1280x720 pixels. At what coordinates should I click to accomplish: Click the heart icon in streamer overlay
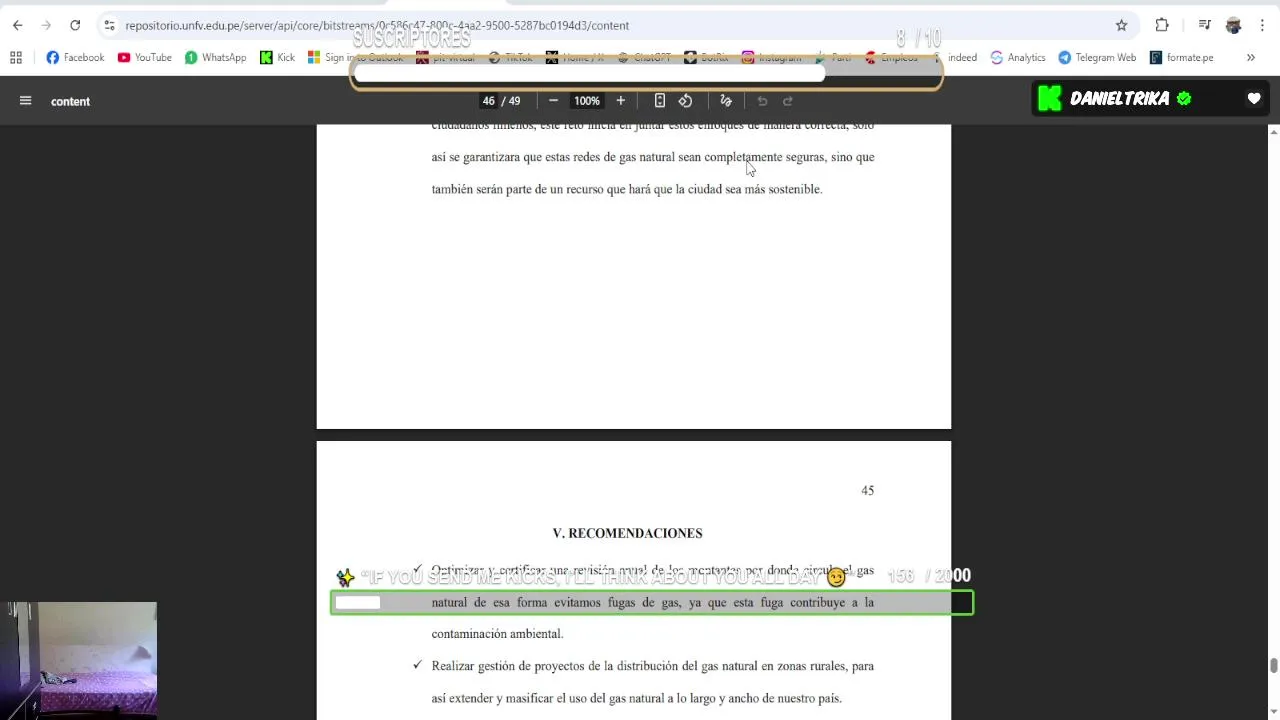1254,98
